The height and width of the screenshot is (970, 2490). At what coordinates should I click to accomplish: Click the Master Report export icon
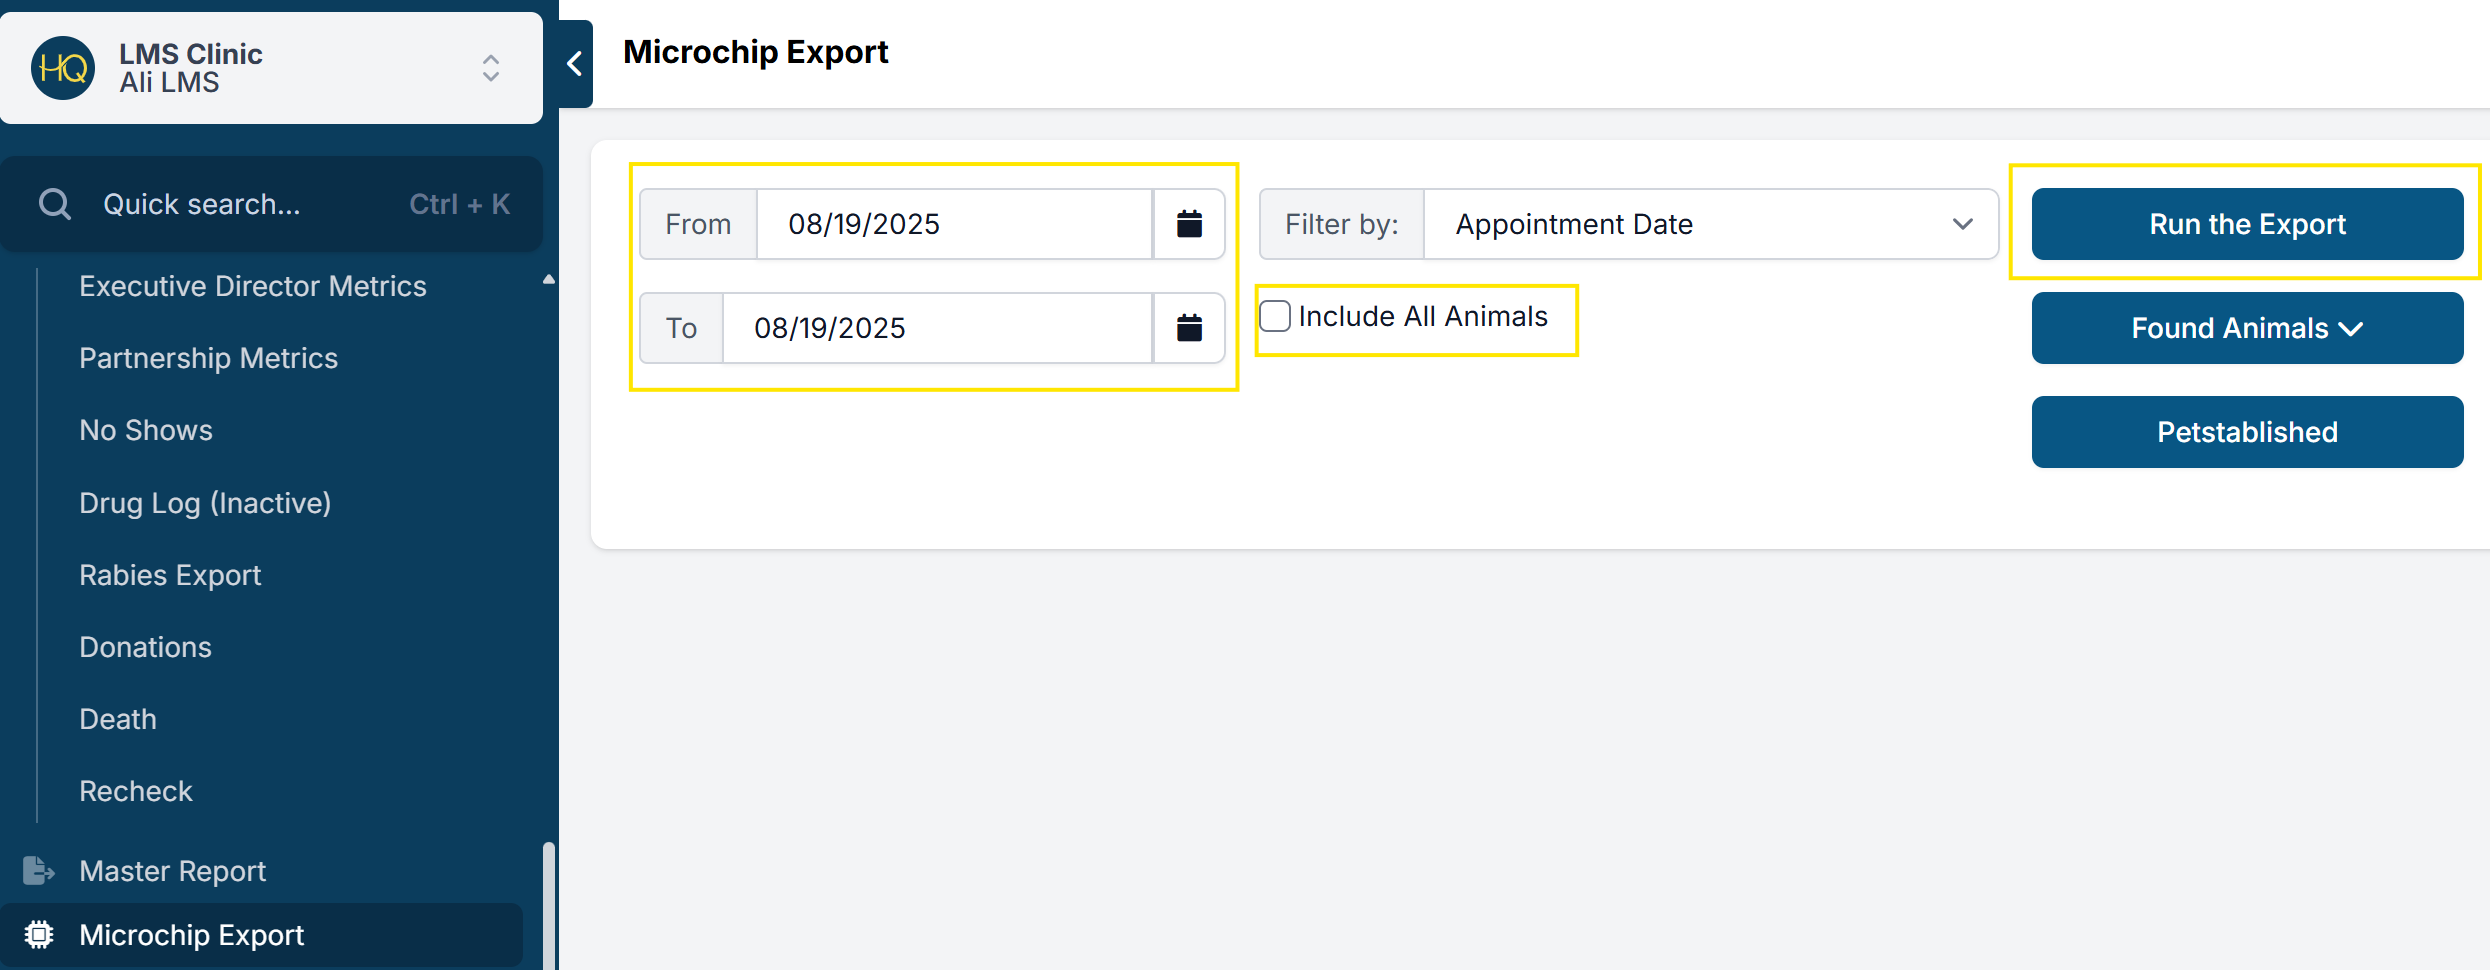click(x=38, y=871)
